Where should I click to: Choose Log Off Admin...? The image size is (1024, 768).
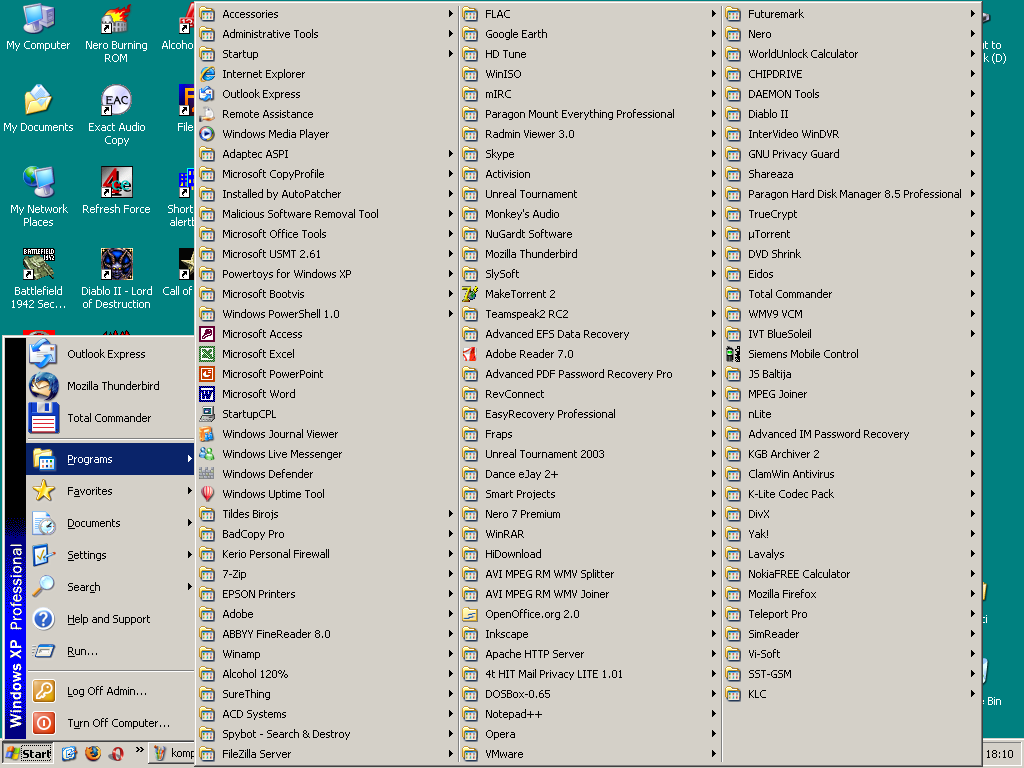coord(111,691)
